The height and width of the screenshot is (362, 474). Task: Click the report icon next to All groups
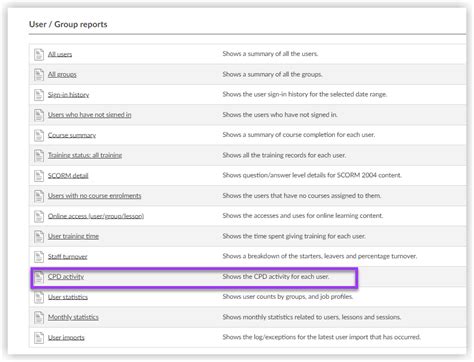(x=39, y=75)
